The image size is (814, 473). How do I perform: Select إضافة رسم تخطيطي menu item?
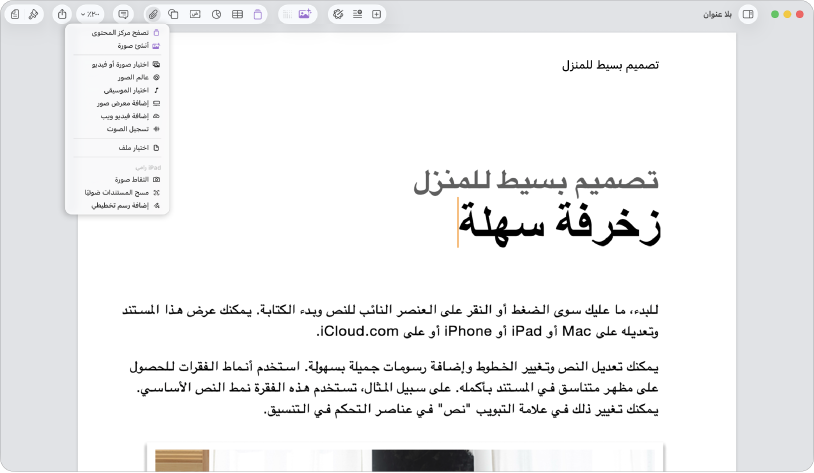coord(117,206)
